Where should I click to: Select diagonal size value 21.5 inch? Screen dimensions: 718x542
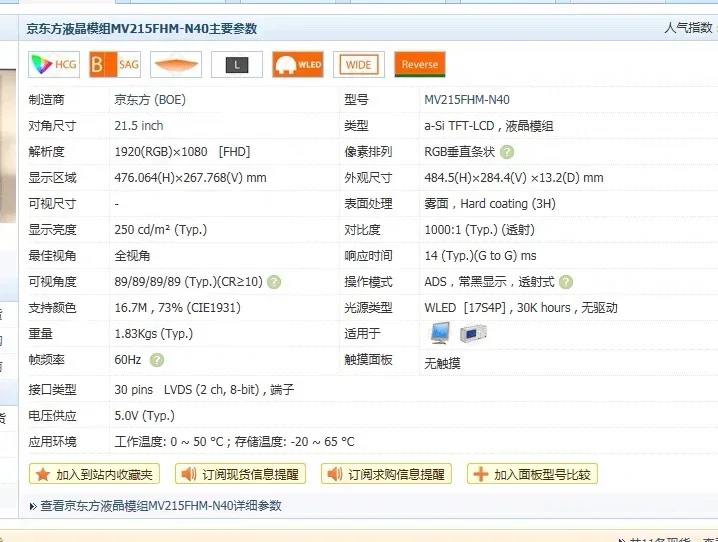click(x=139, y=126)
